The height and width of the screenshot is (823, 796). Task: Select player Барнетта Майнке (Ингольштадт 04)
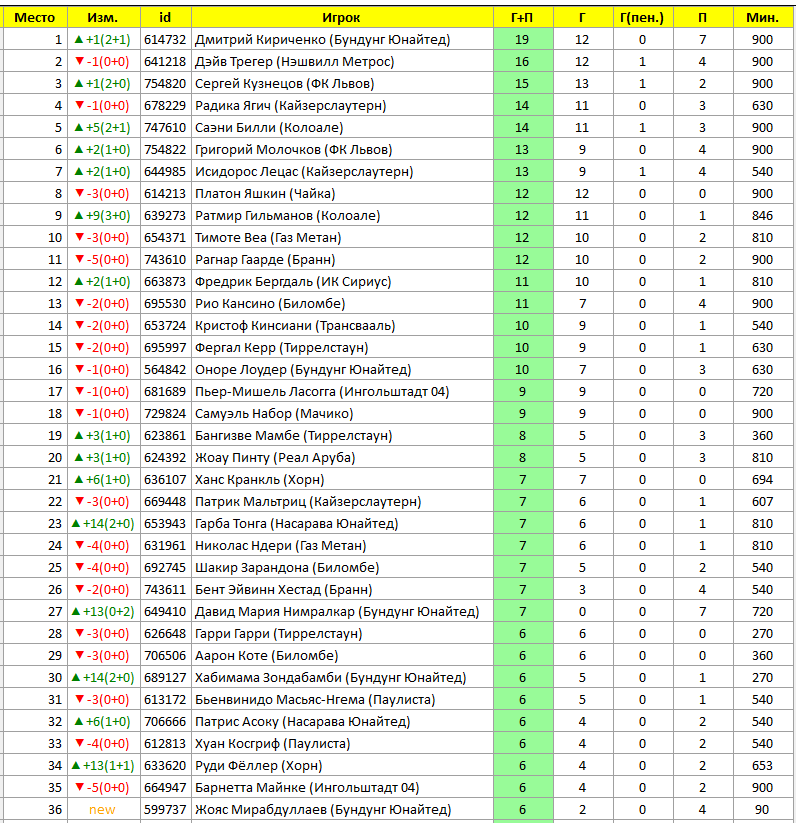[307, 789]
